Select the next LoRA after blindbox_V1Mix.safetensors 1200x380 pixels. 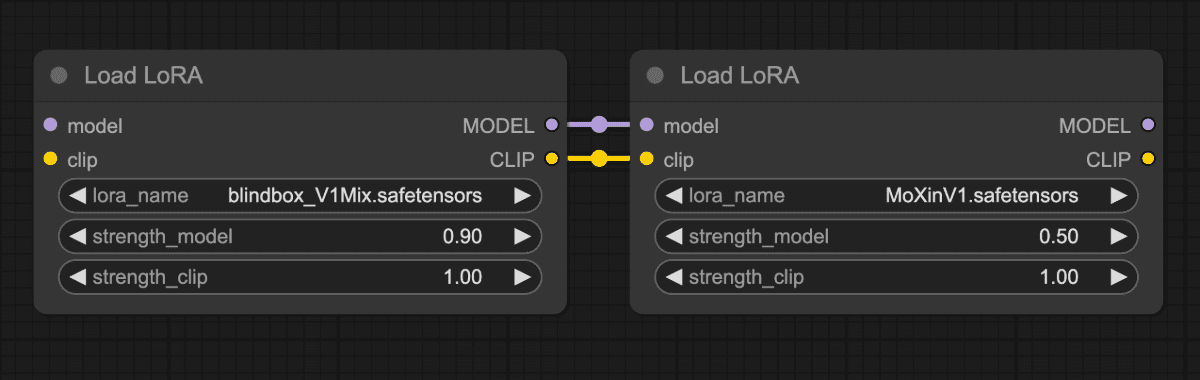[523, 196]
